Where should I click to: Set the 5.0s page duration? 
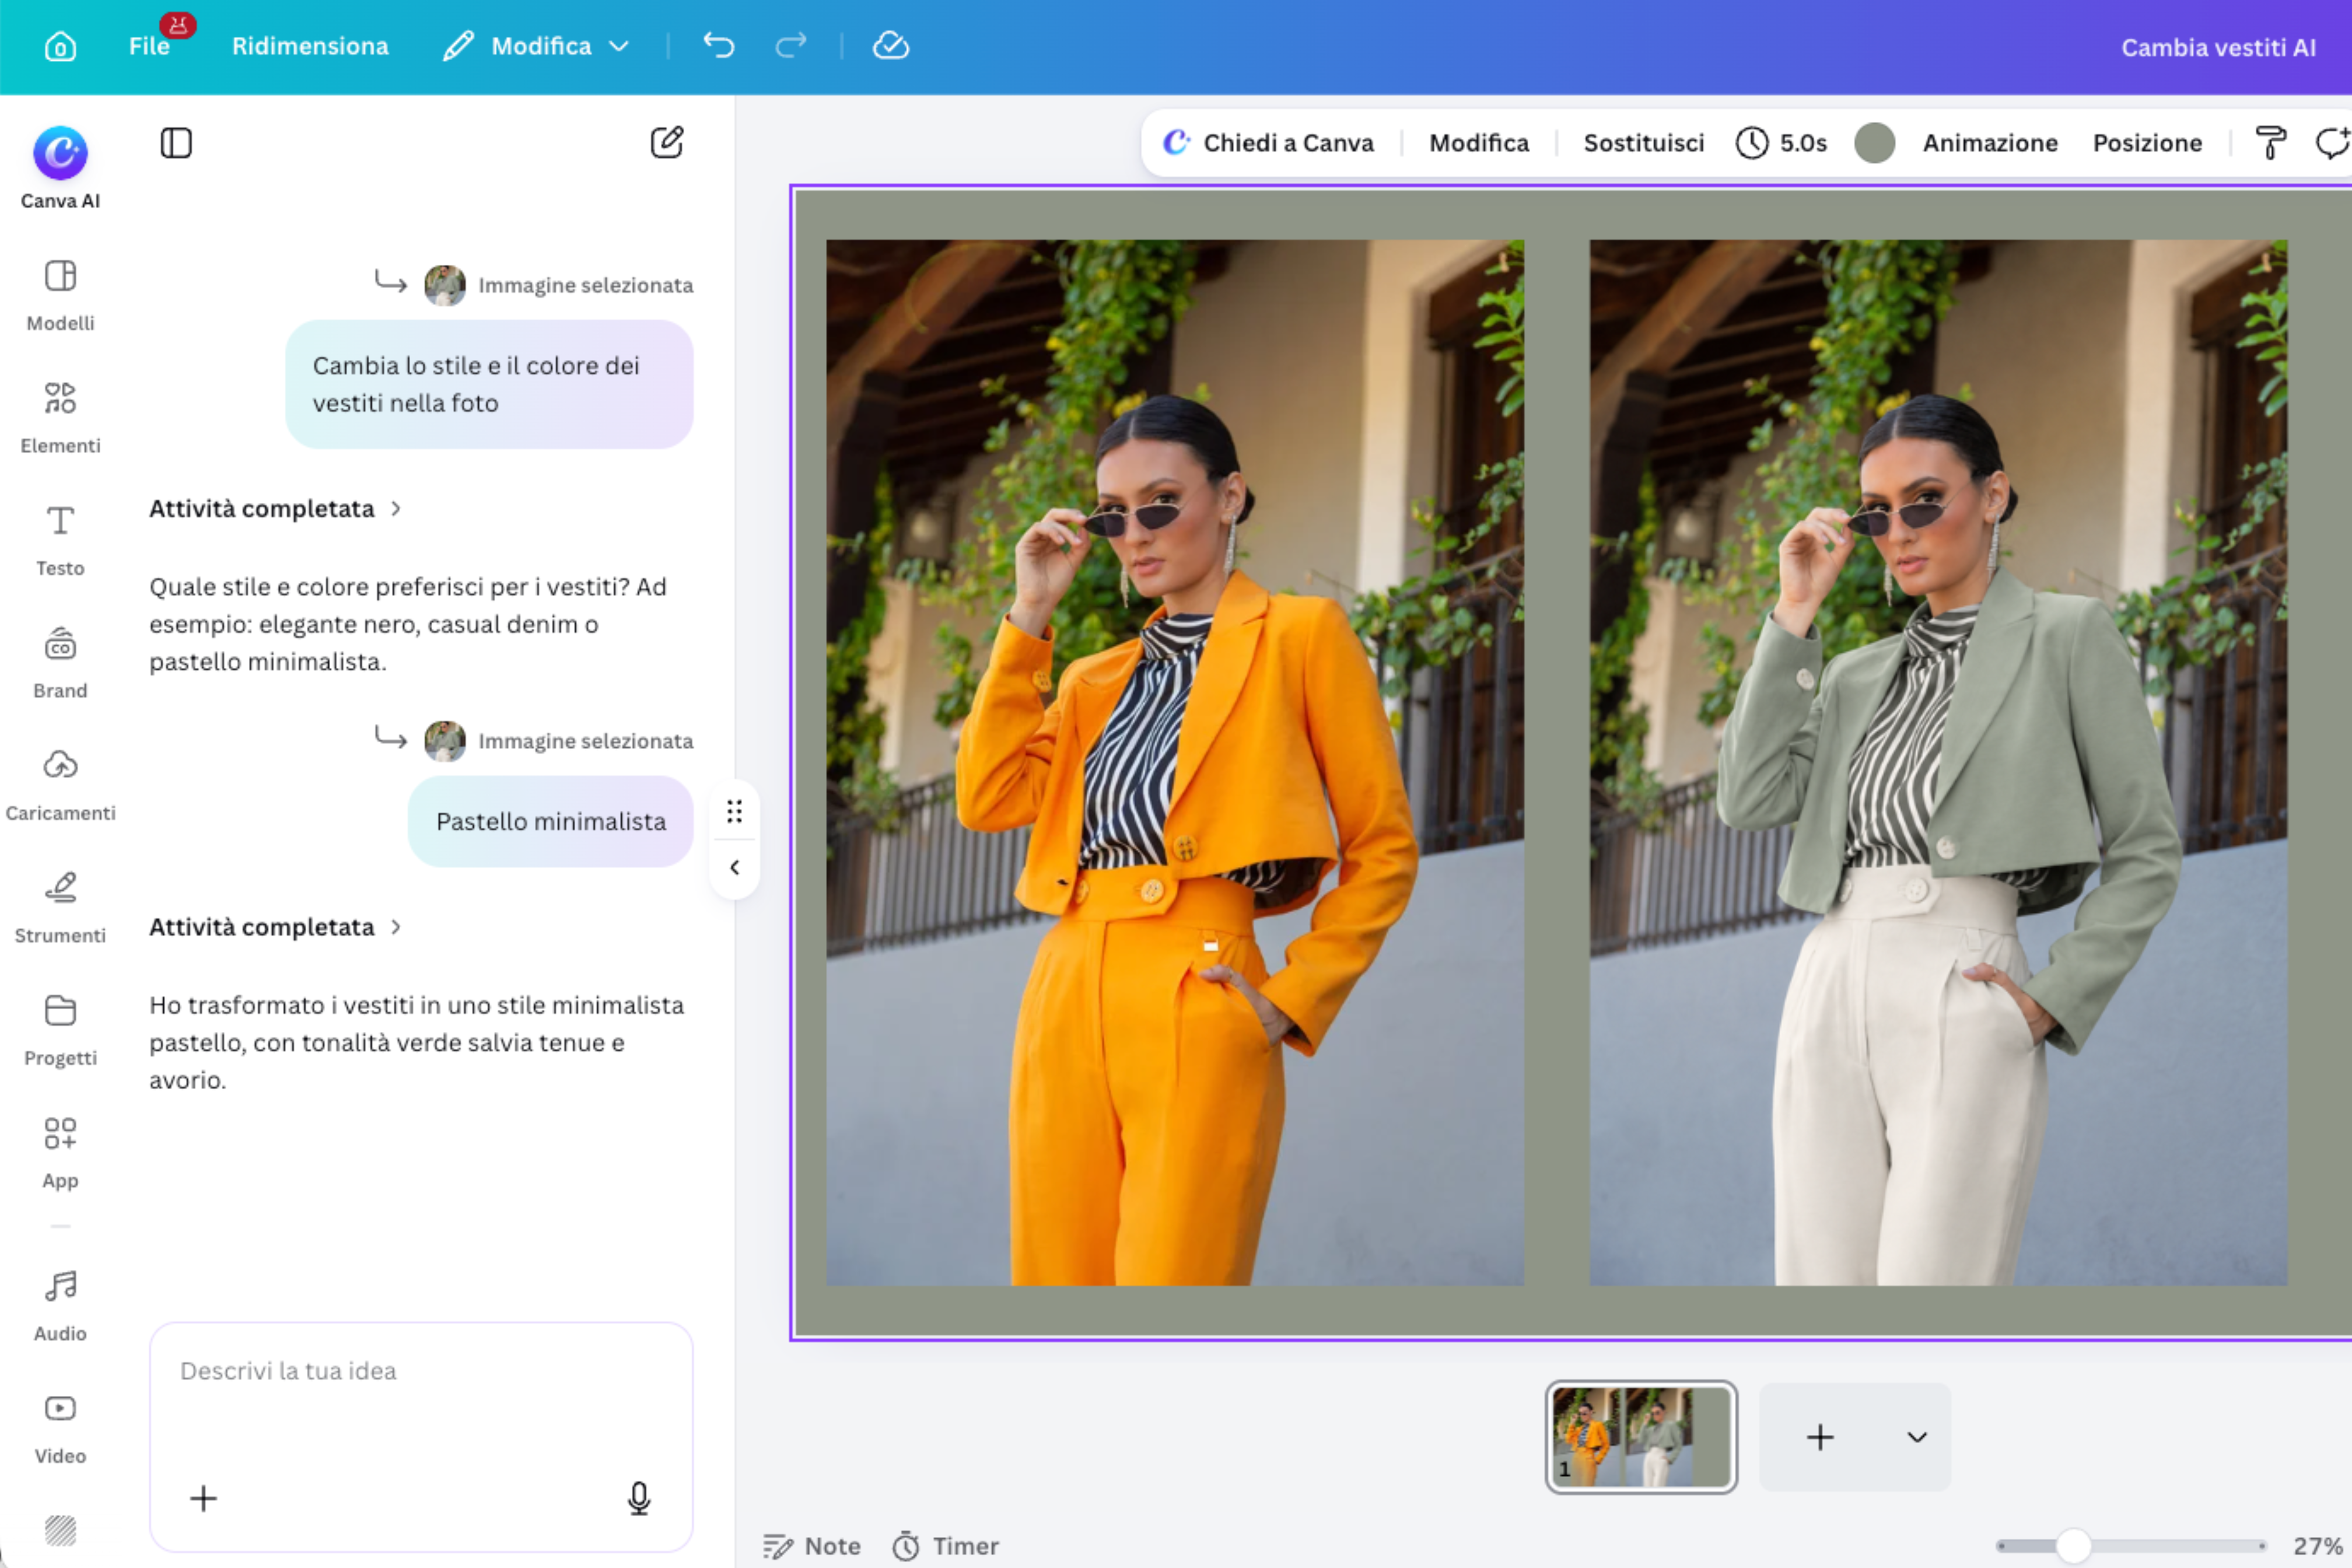coord(1782,143)
